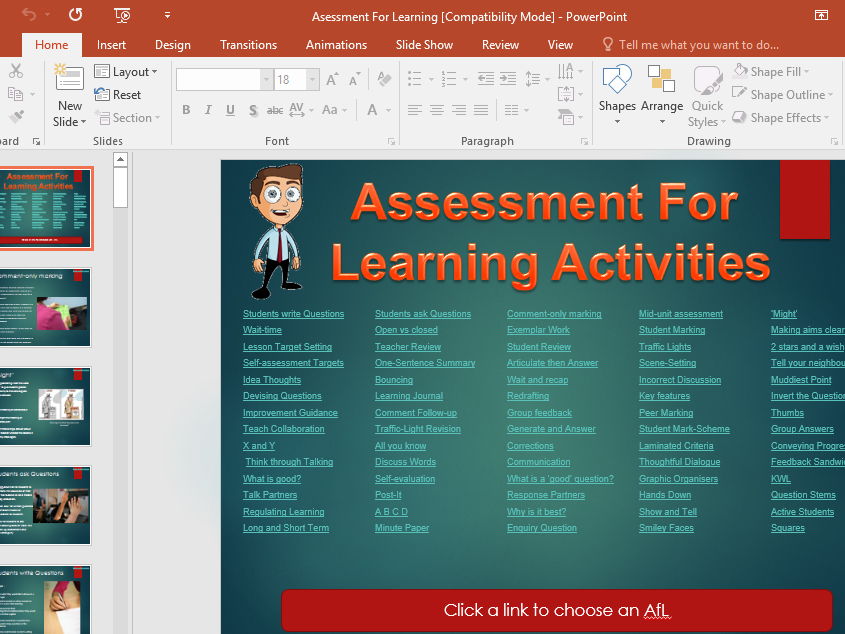Image resolution: width=845 pixels, height=634 pixels.
Task: Switch to the Design tab
Action: [173, 45]
